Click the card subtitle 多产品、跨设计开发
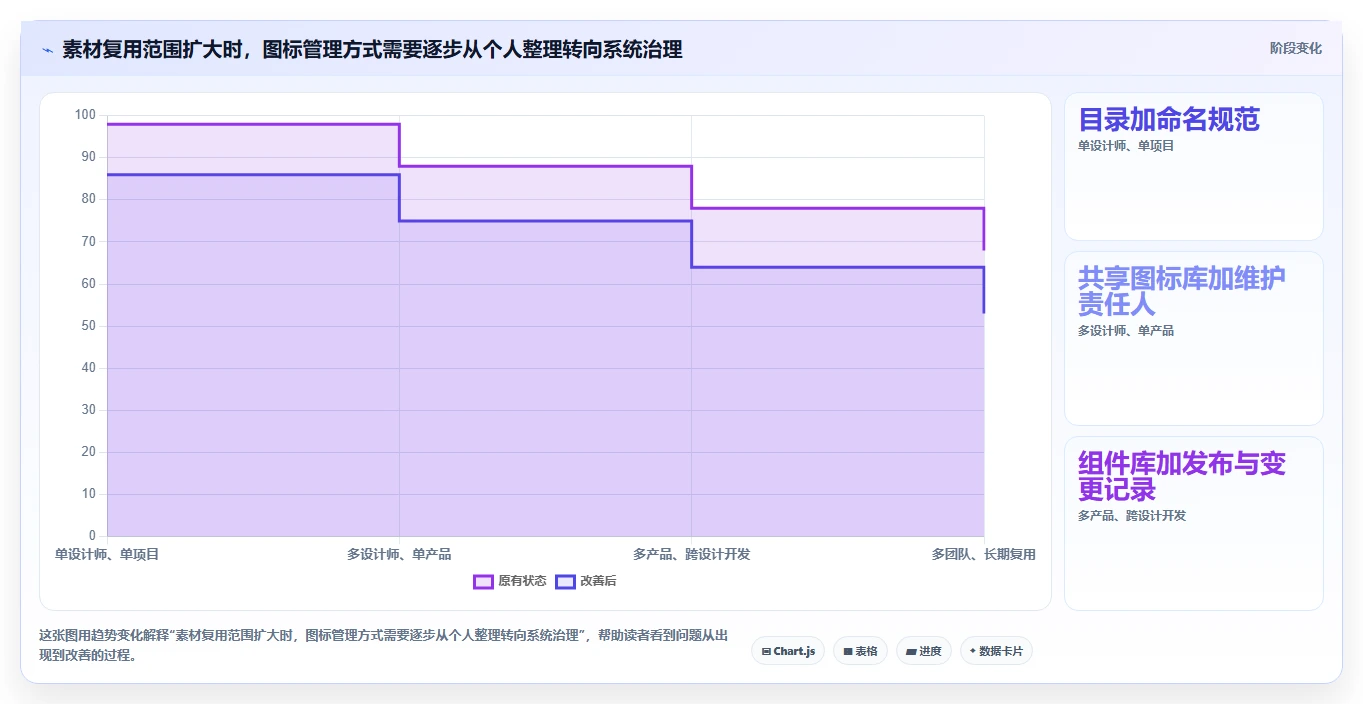 pos(1132,516)
